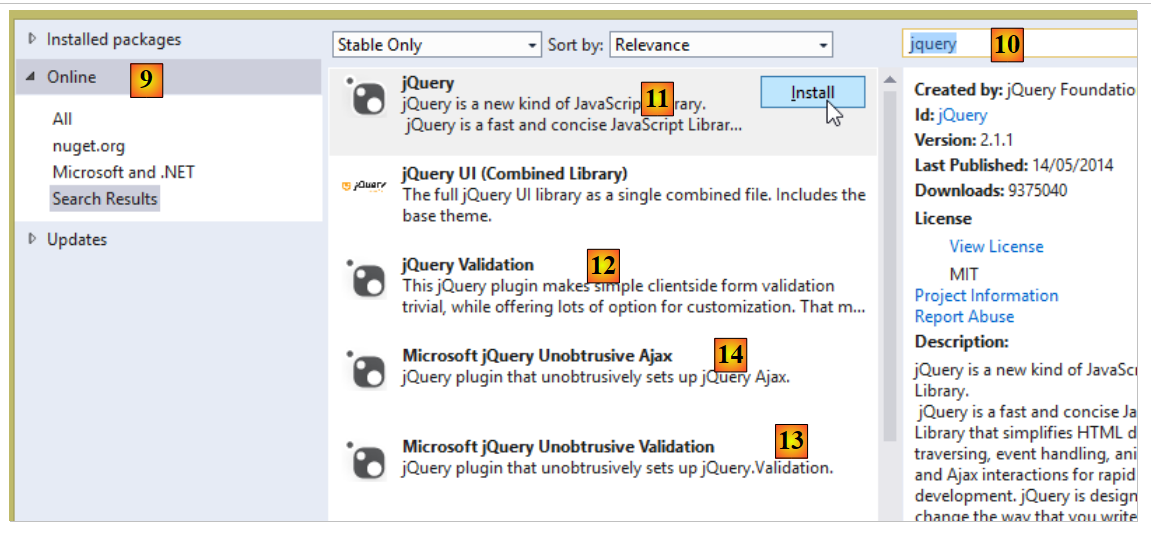Select Microsoft and .NET source

(x=123, y=172)
